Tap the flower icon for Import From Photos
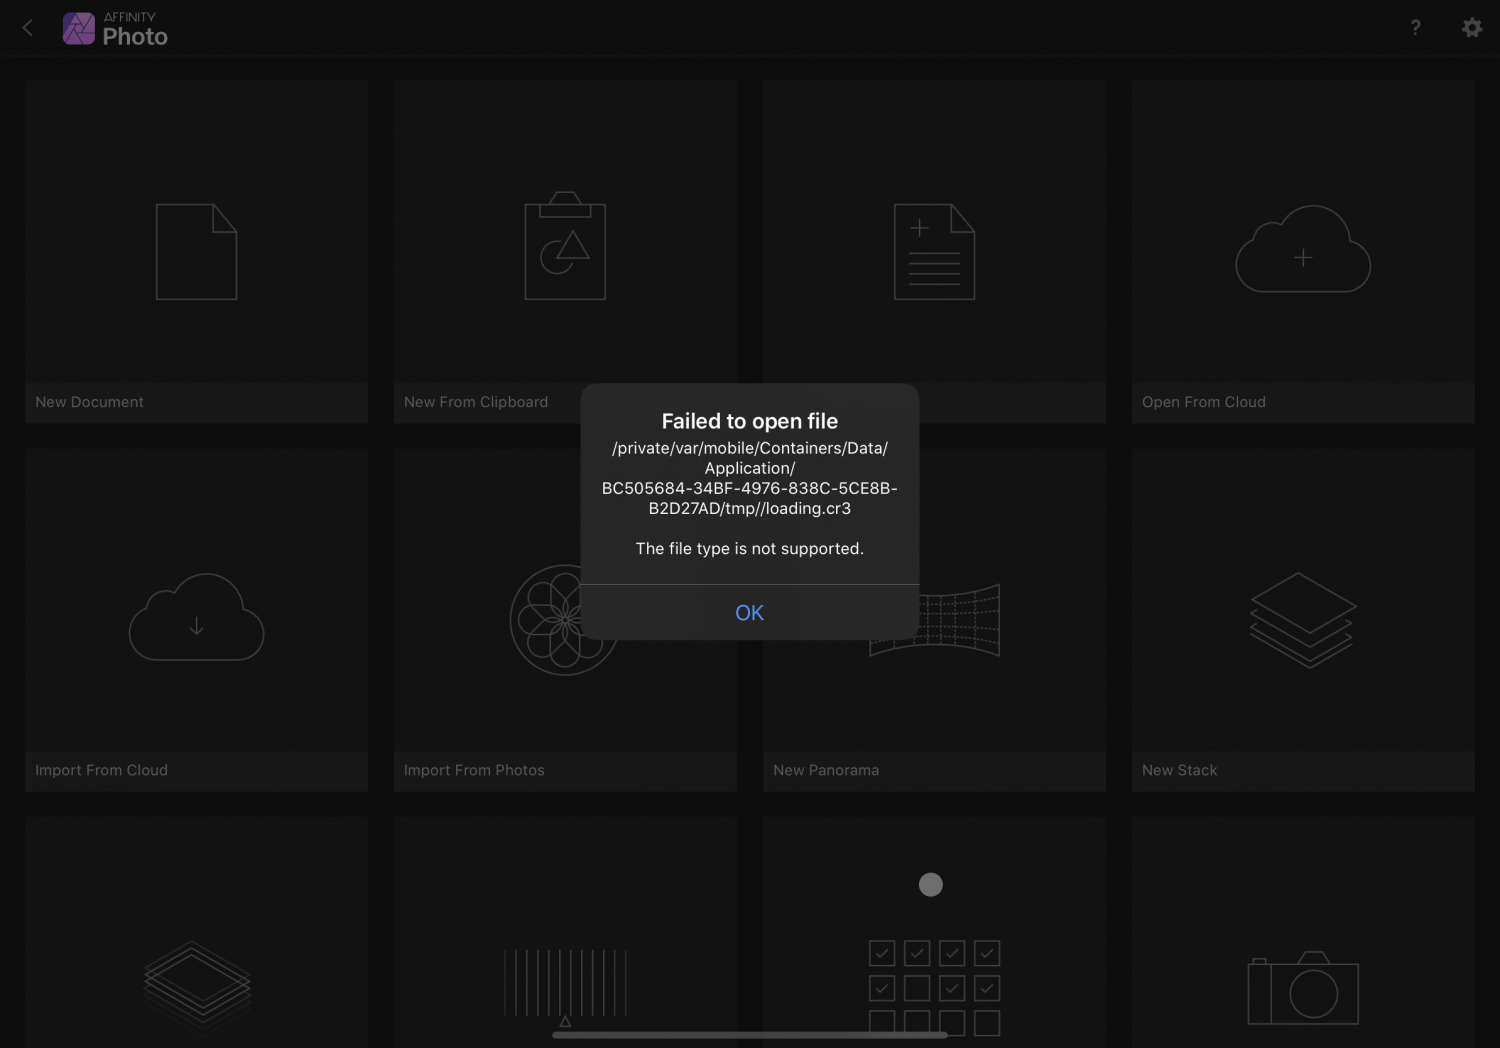The image size is (1500, 1048). pyautogui.click(x=564, y=620)
